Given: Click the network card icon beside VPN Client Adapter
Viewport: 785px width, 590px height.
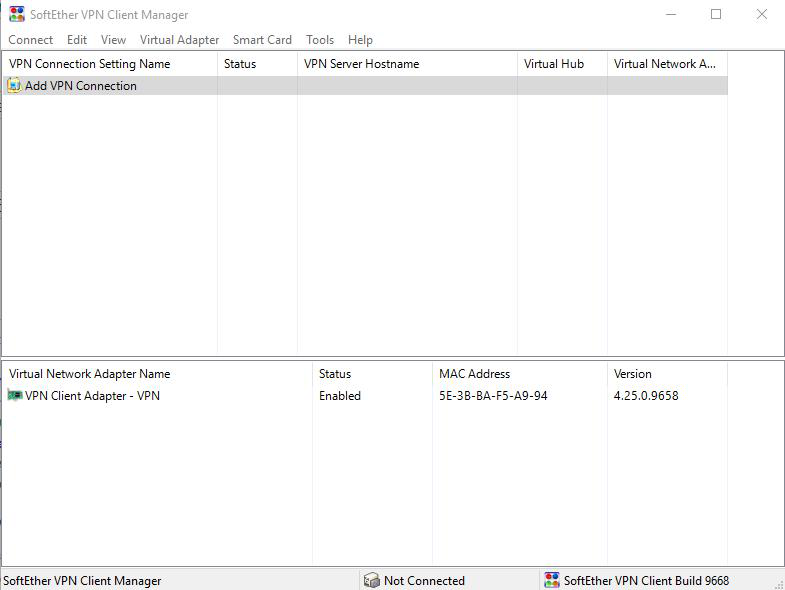Looking at the screenshot, I should [15, 396].
